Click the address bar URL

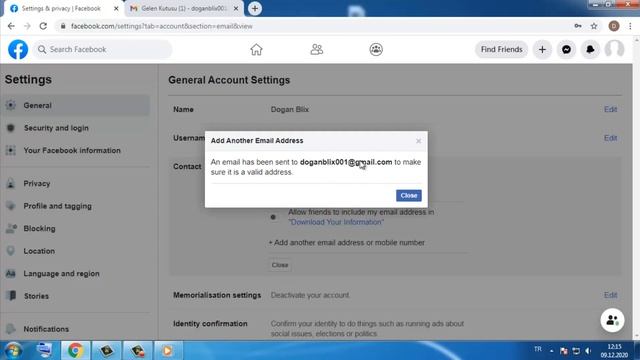(162, 26)
